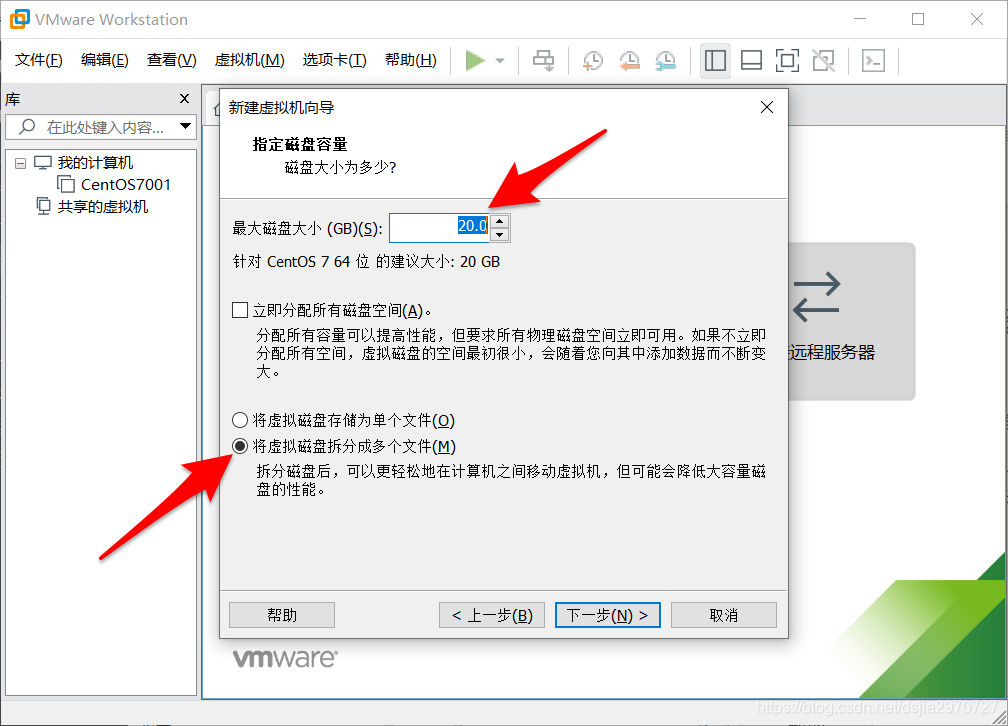Click the 下一步(N) next button
Image resolution: width=1008 pixels, height=726 pixels.
pyautogui.click(x=608, y=615)
